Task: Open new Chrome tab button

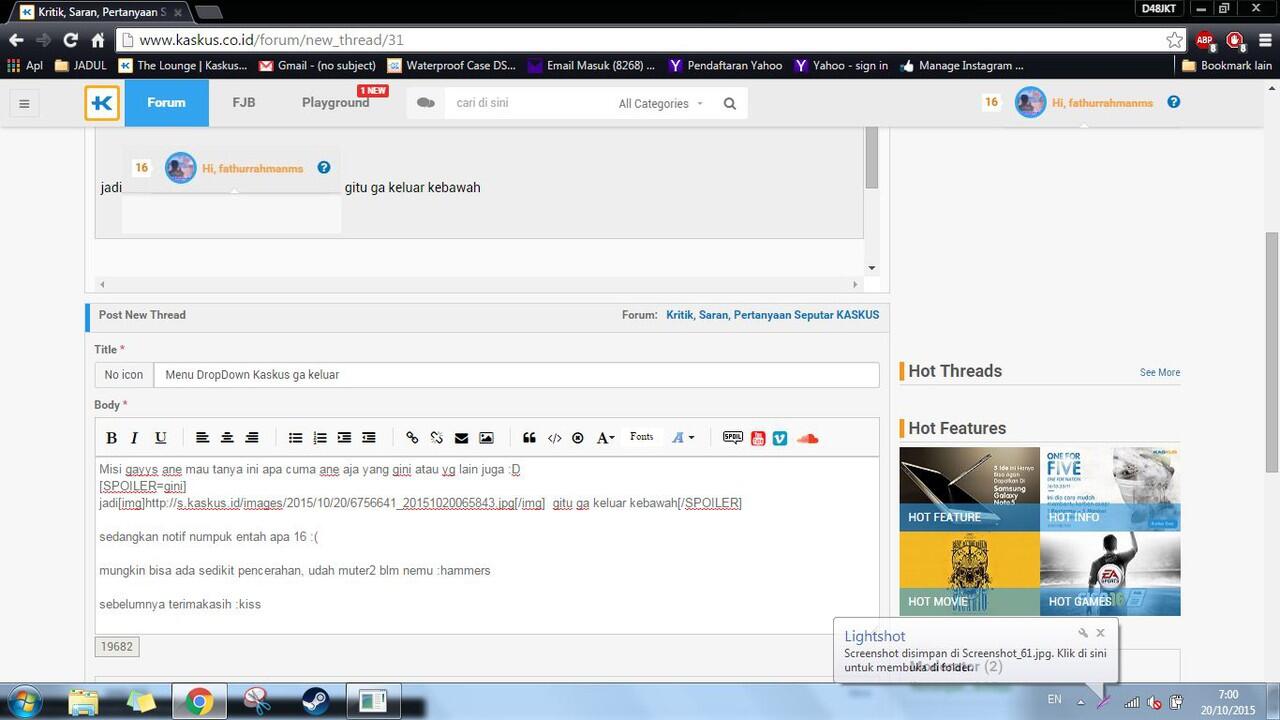Action: tap(208, 12)
